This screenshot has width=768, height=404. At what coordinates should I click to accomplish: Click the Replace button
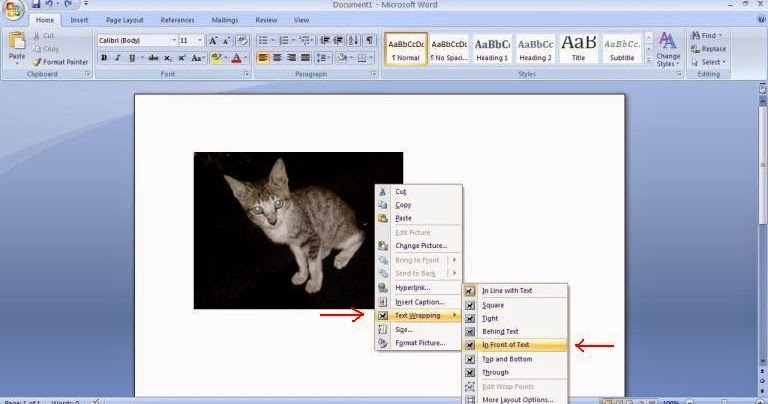[708, 49]
